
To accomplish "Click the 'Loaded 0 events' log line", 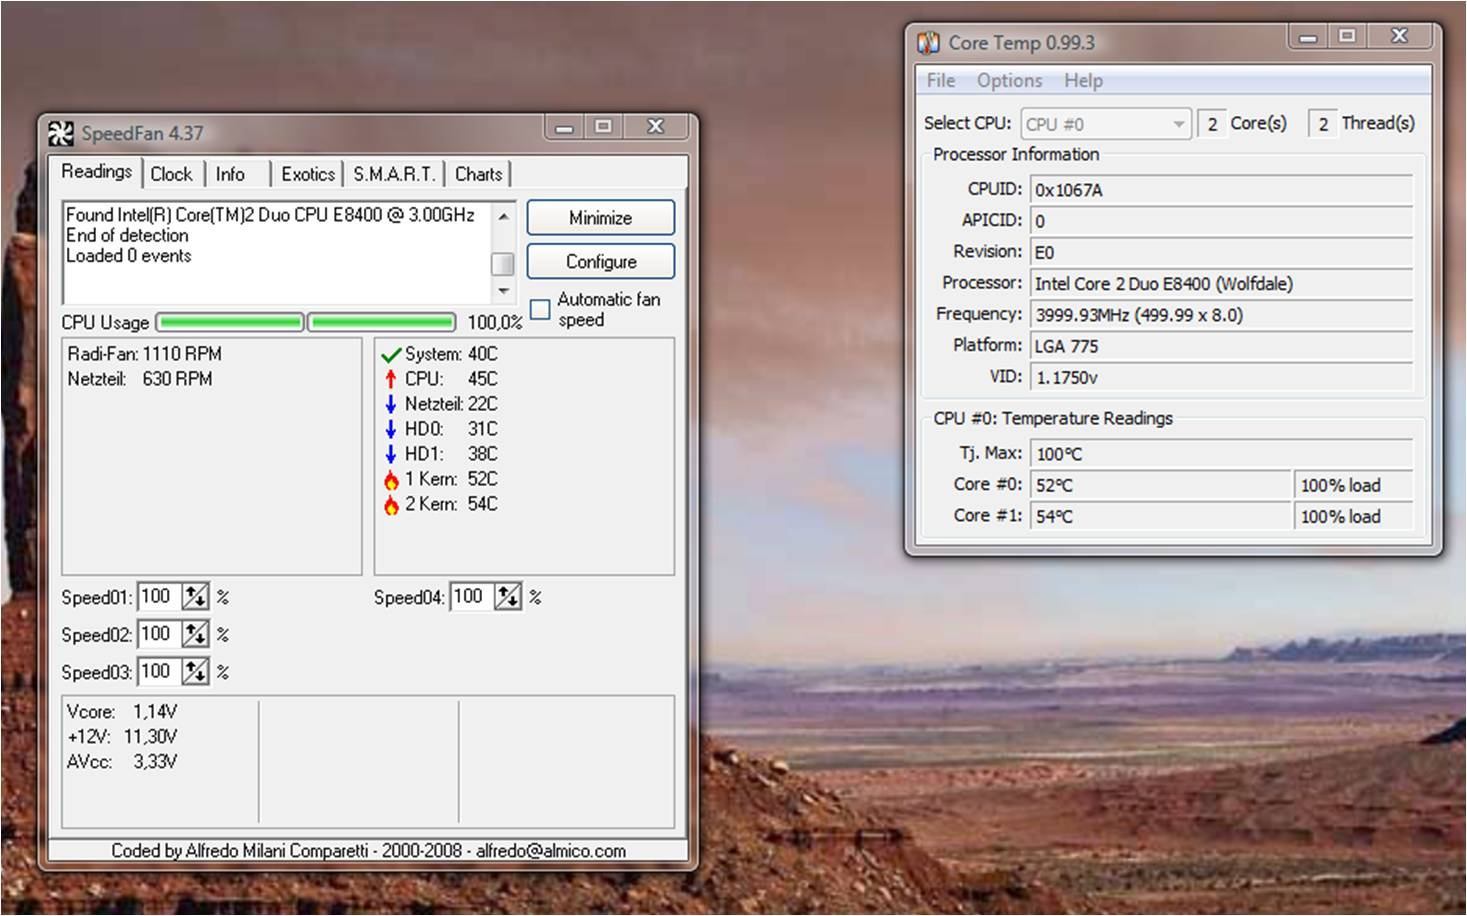I will pyautogui.click(x=129, y=256).
